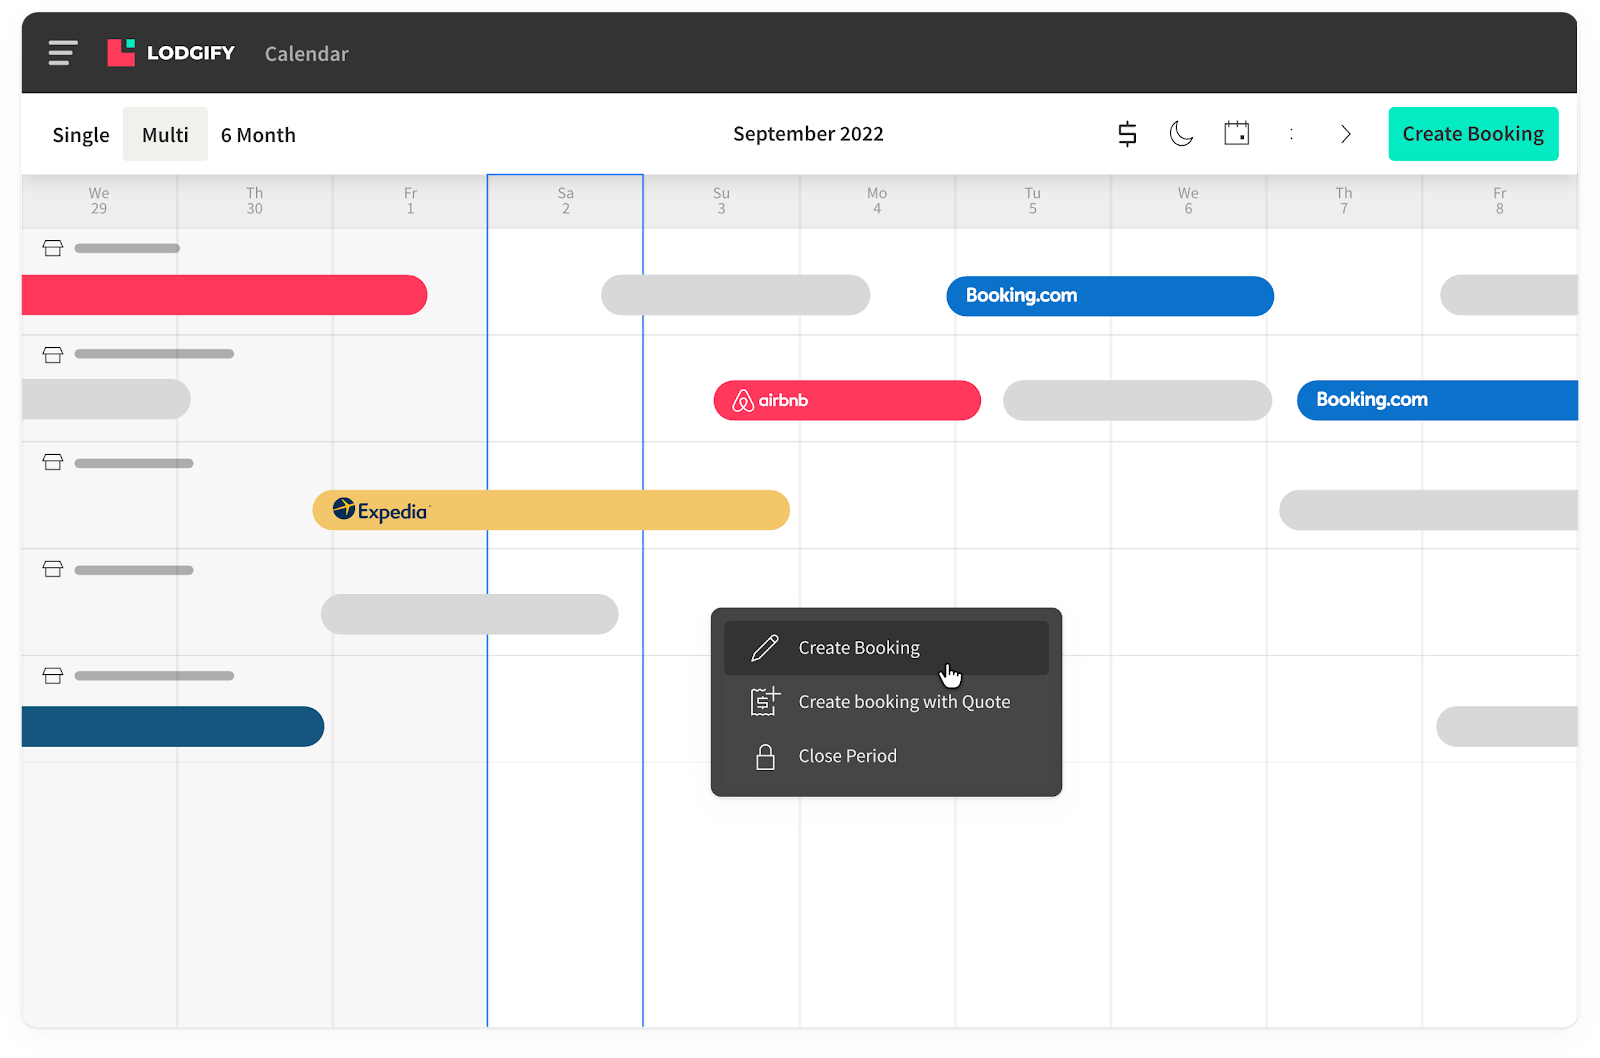Select the Th 7 day header
1600x1058 pixels.
pyautogui.click(x=1344, y=201)
